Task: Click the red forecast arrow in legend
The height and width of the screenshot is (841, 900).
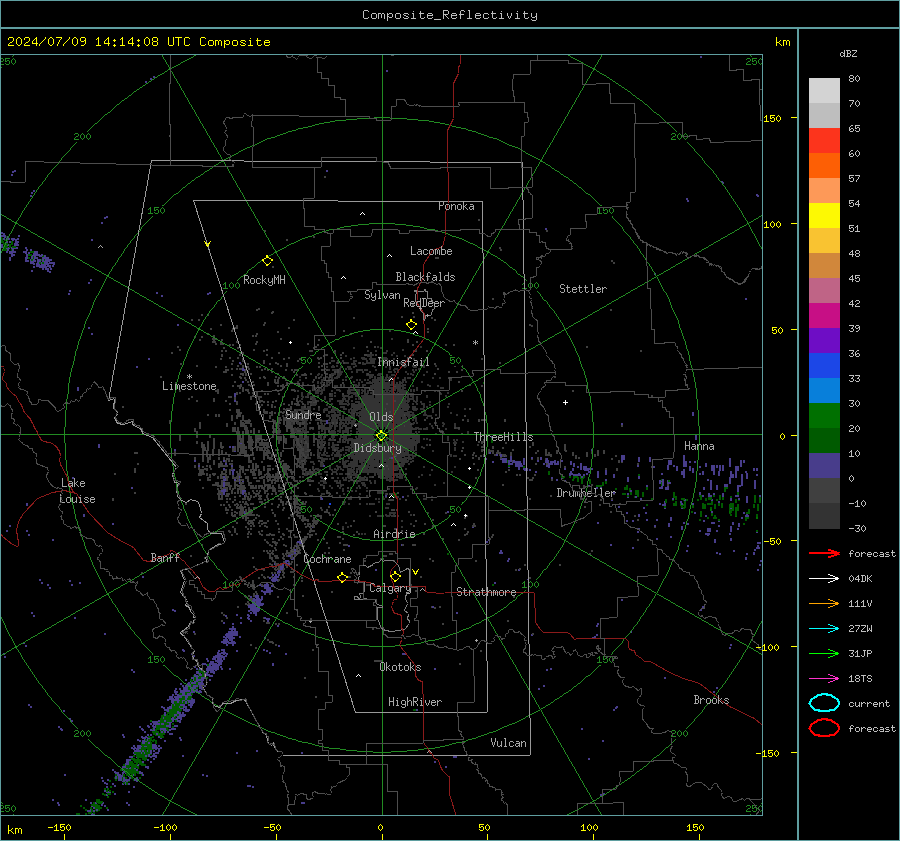Action: [x=825, y=553]
